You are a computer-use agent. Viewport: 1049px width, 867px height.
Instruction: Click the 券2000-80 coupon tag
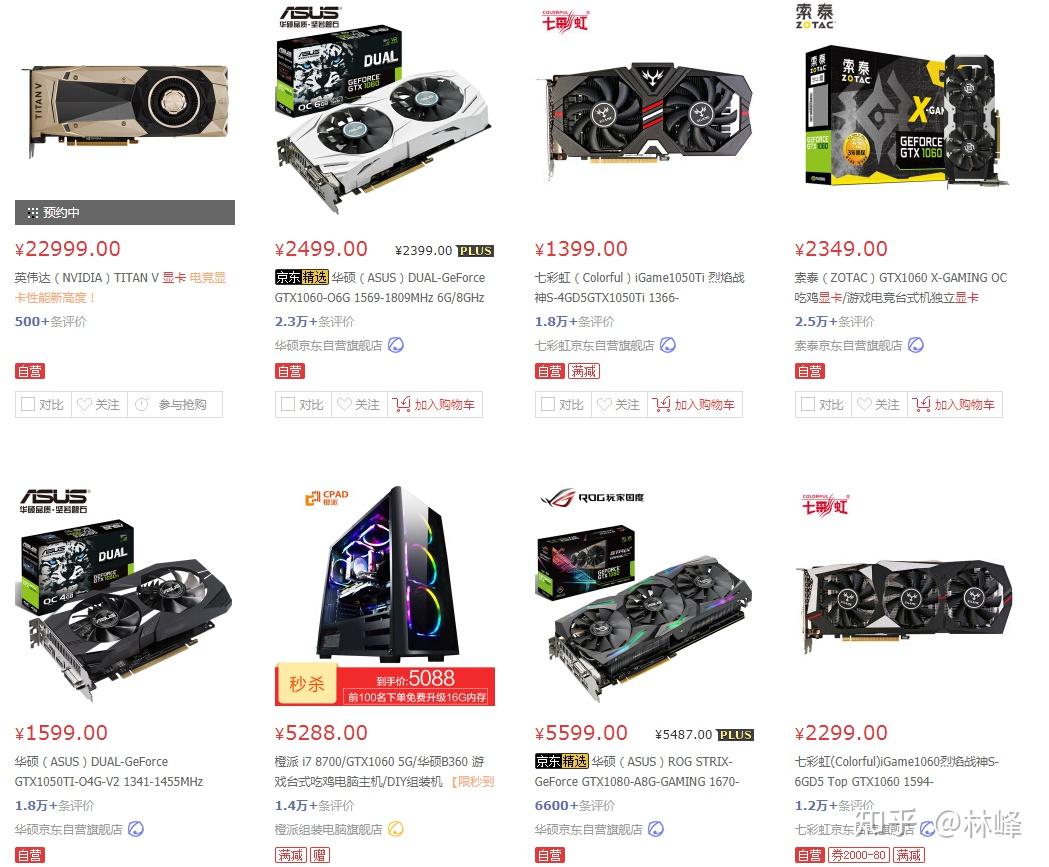point(859,855)
